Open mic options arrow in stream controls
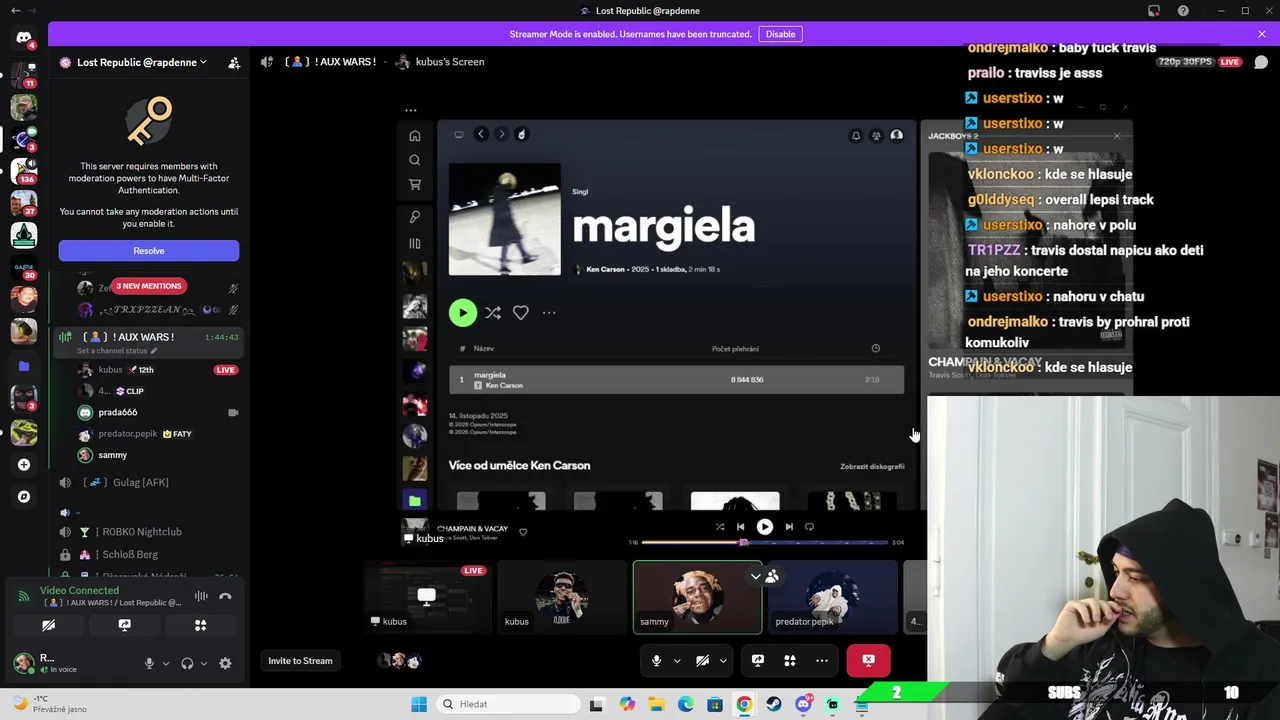The height and width of the screenshot is (720, 1280). (677, 660)
